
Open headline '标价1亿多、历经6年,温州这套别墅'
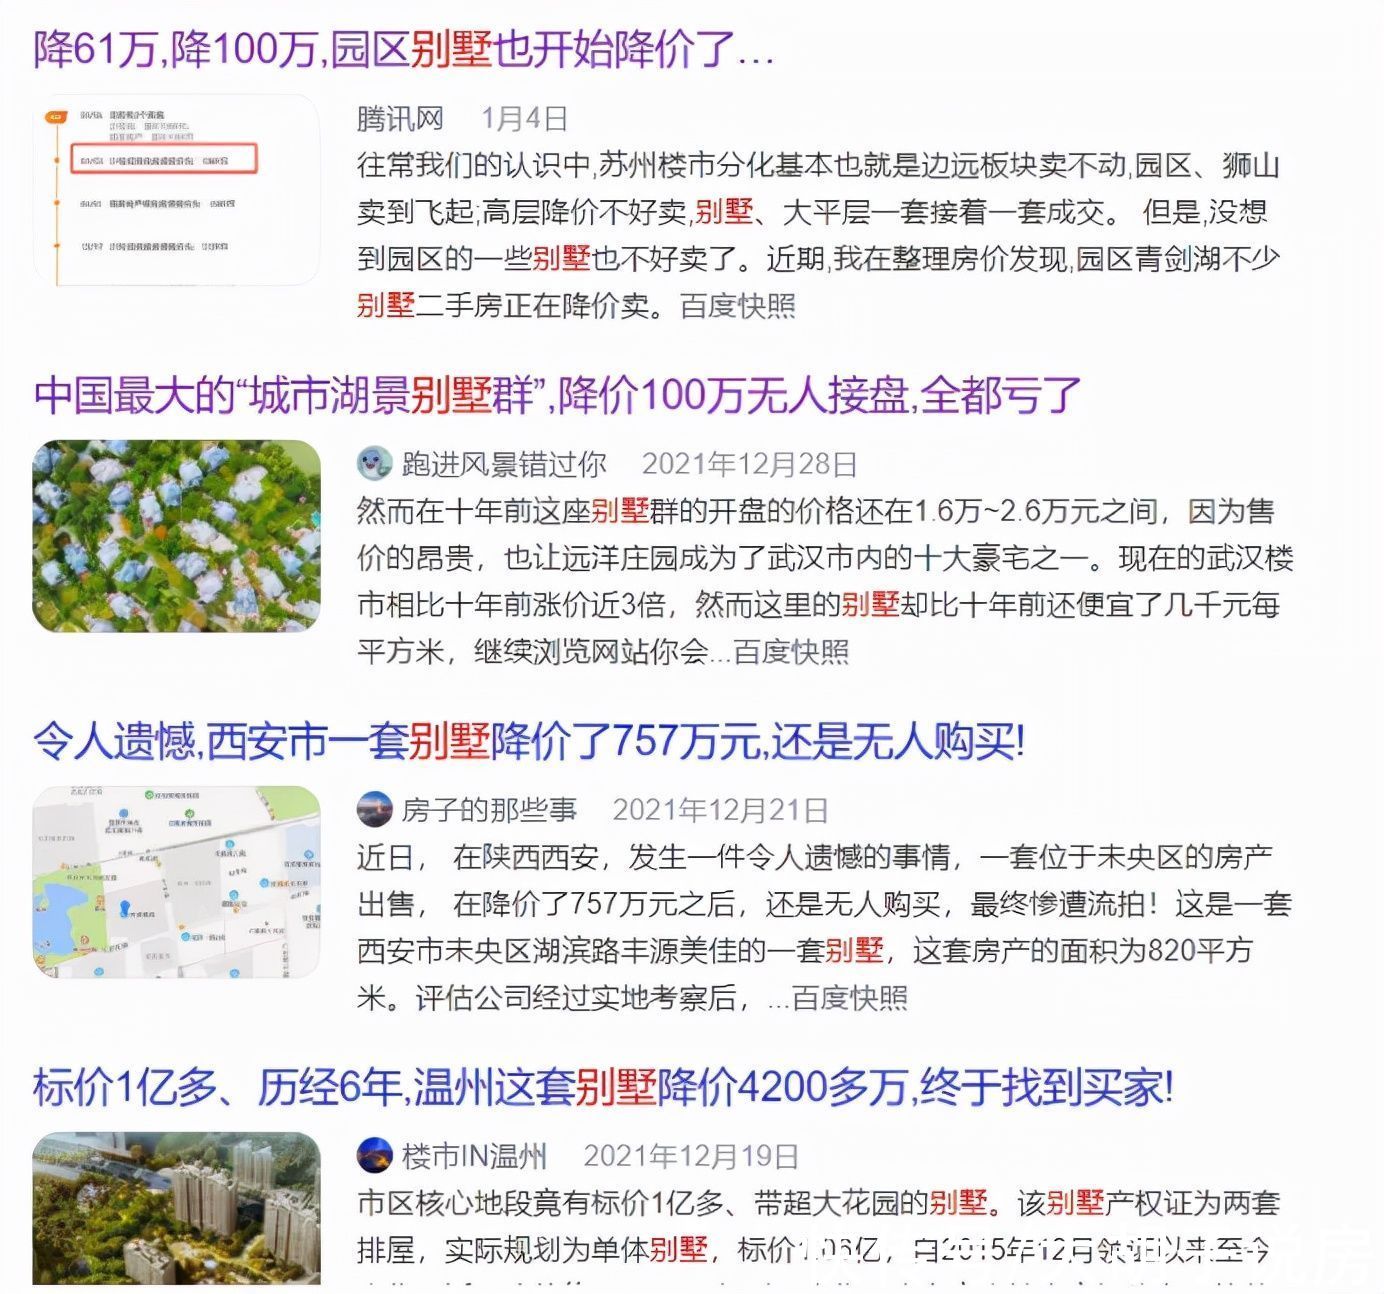pos(602,1087)
